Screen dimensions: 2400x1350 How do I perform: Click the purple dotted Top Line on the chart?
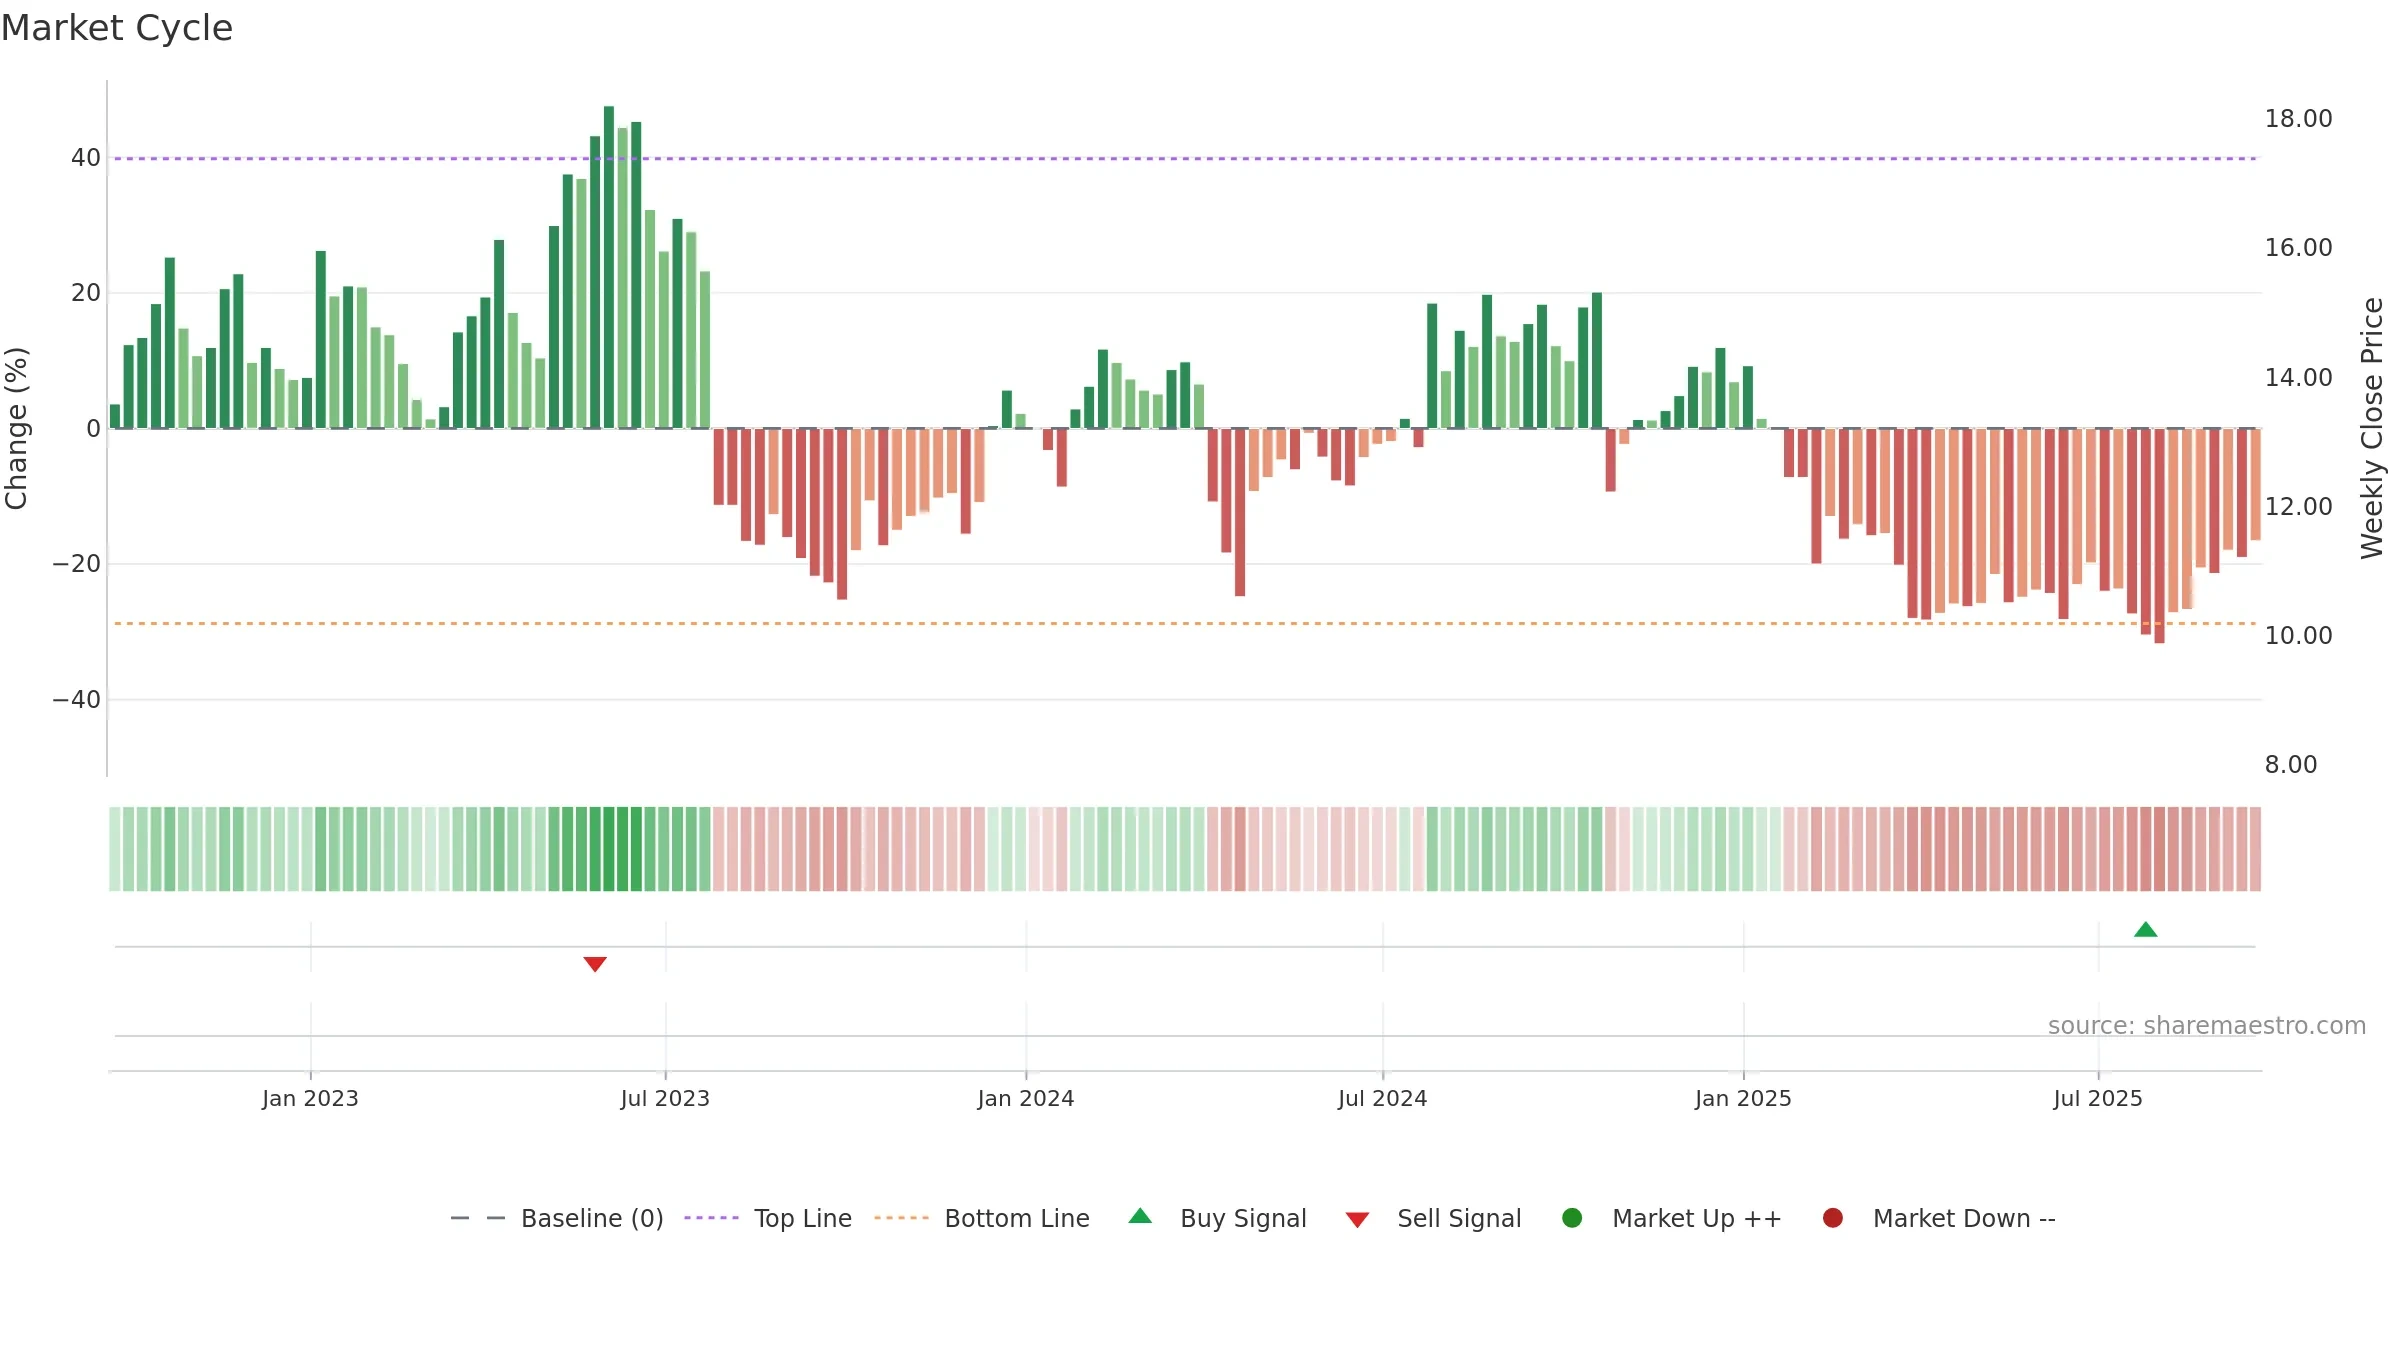point(1185,158)
